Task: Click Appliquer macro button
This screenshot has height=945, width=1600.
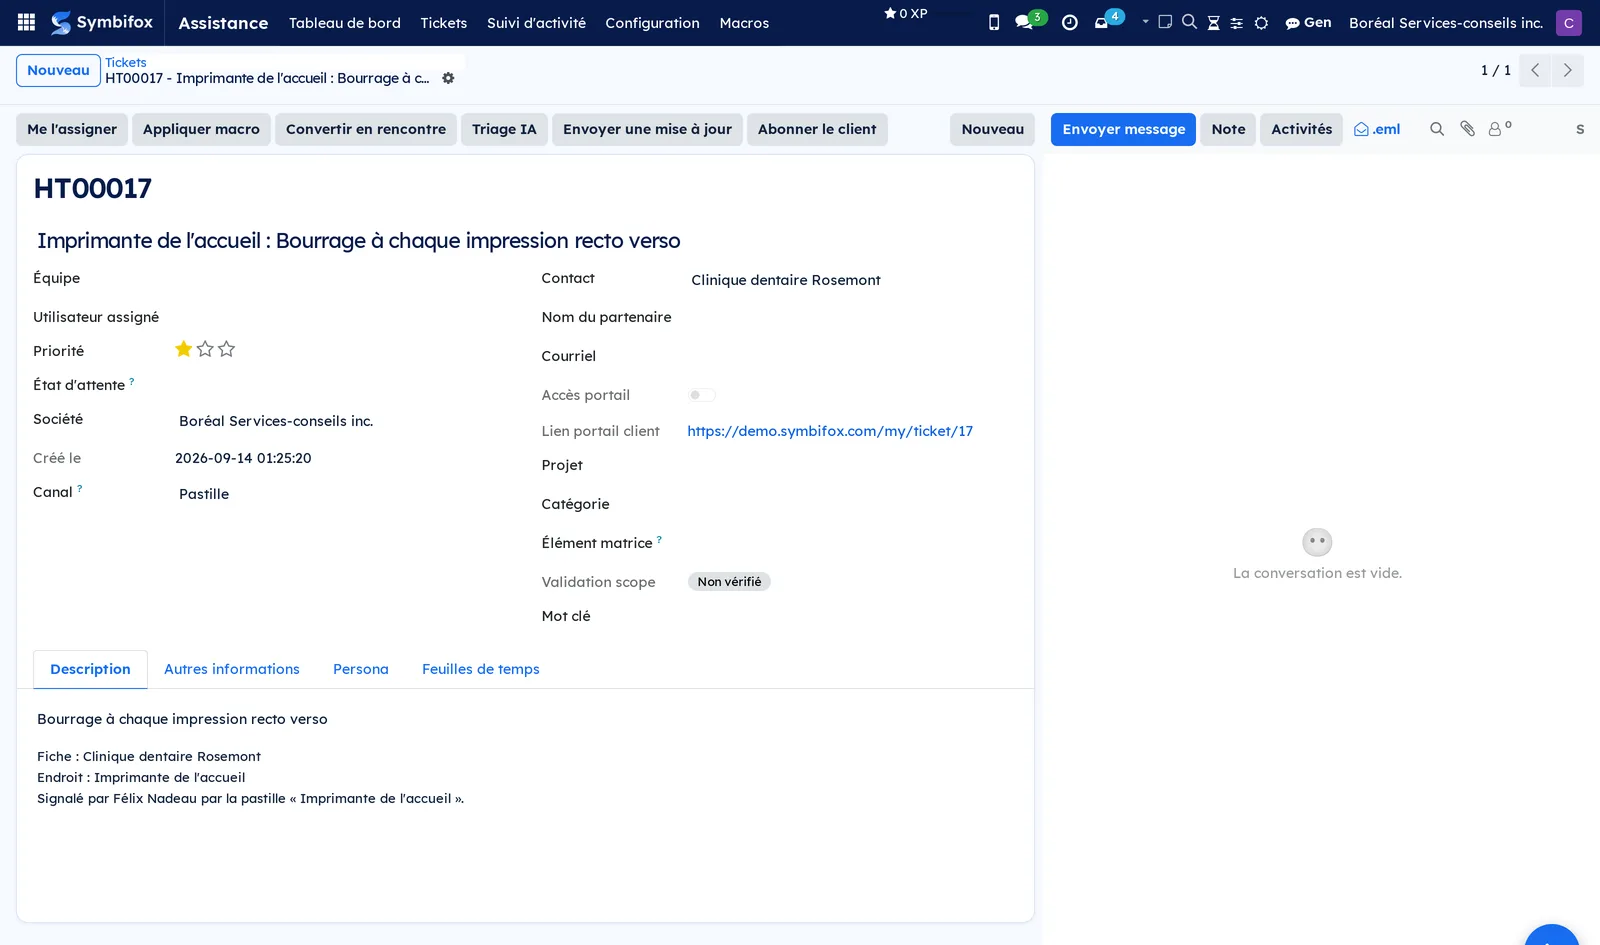Action: tap(201, 129)
